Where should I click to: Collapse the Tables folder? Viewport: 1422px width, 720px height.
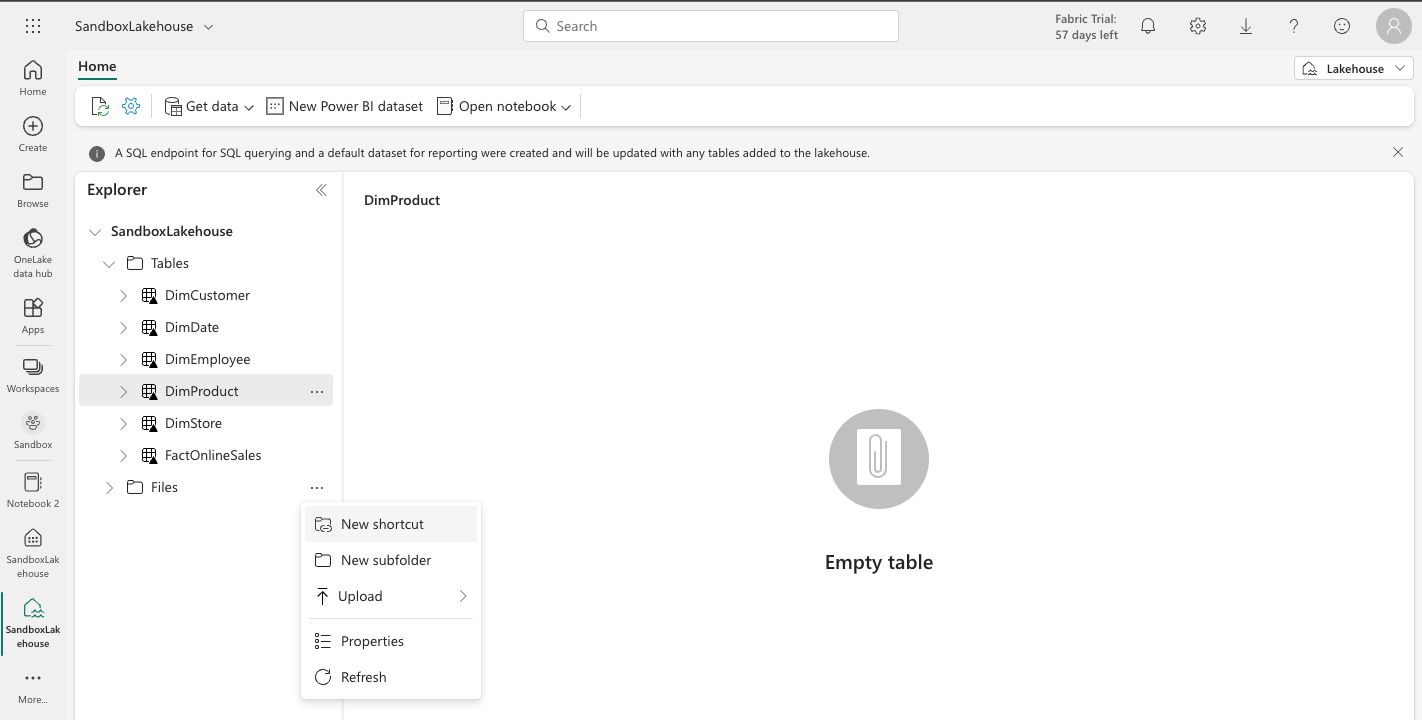point(110,264)
